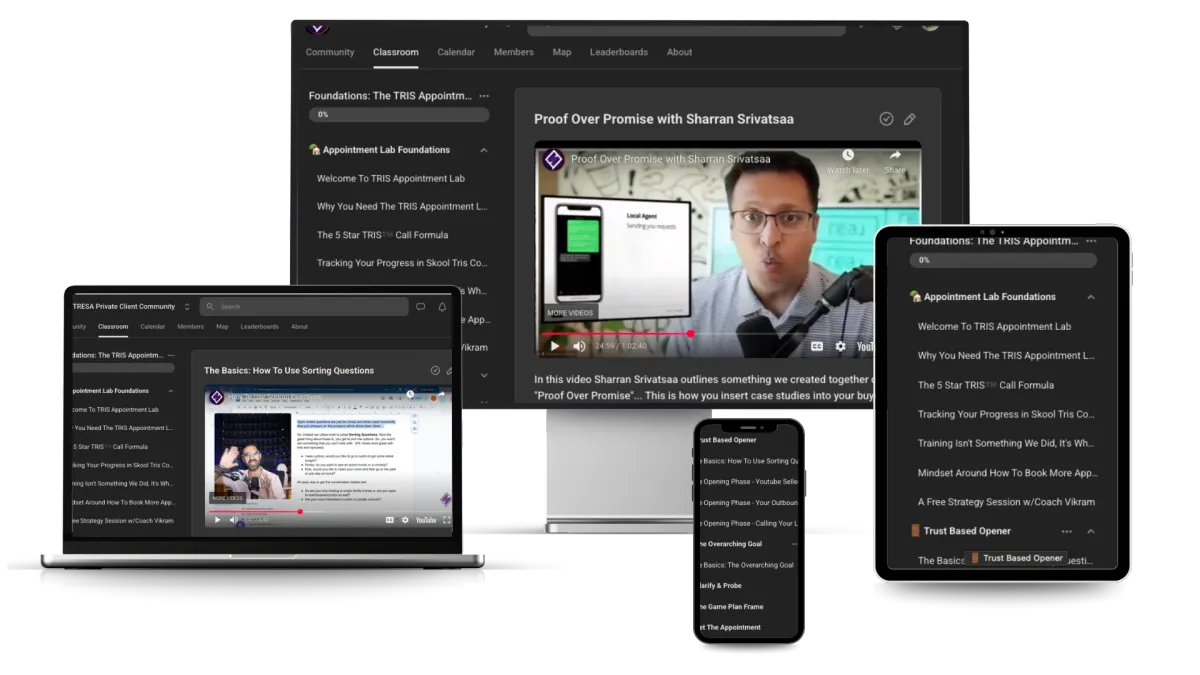Open A Free Strategy Session lesson on the laptop
Image resolution: width=1200 pixels, height=675 pixels.
tap(125, 520)
